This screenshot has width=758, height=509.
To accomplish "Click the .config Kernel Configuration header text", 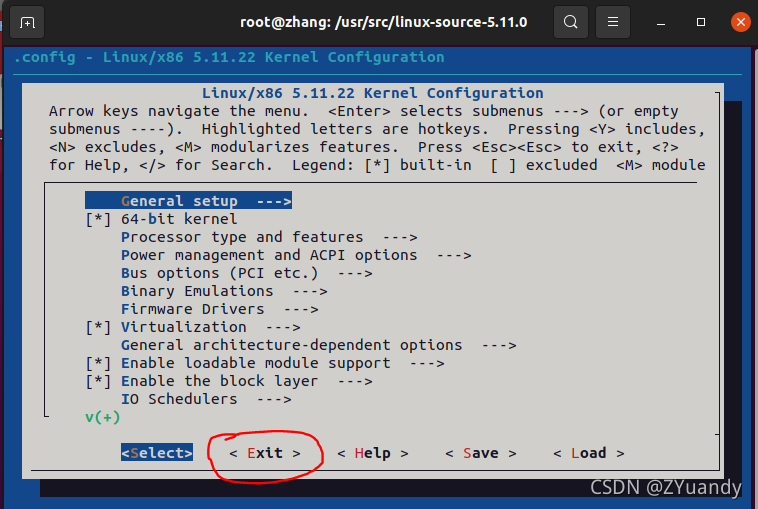I will pos(229,57).
